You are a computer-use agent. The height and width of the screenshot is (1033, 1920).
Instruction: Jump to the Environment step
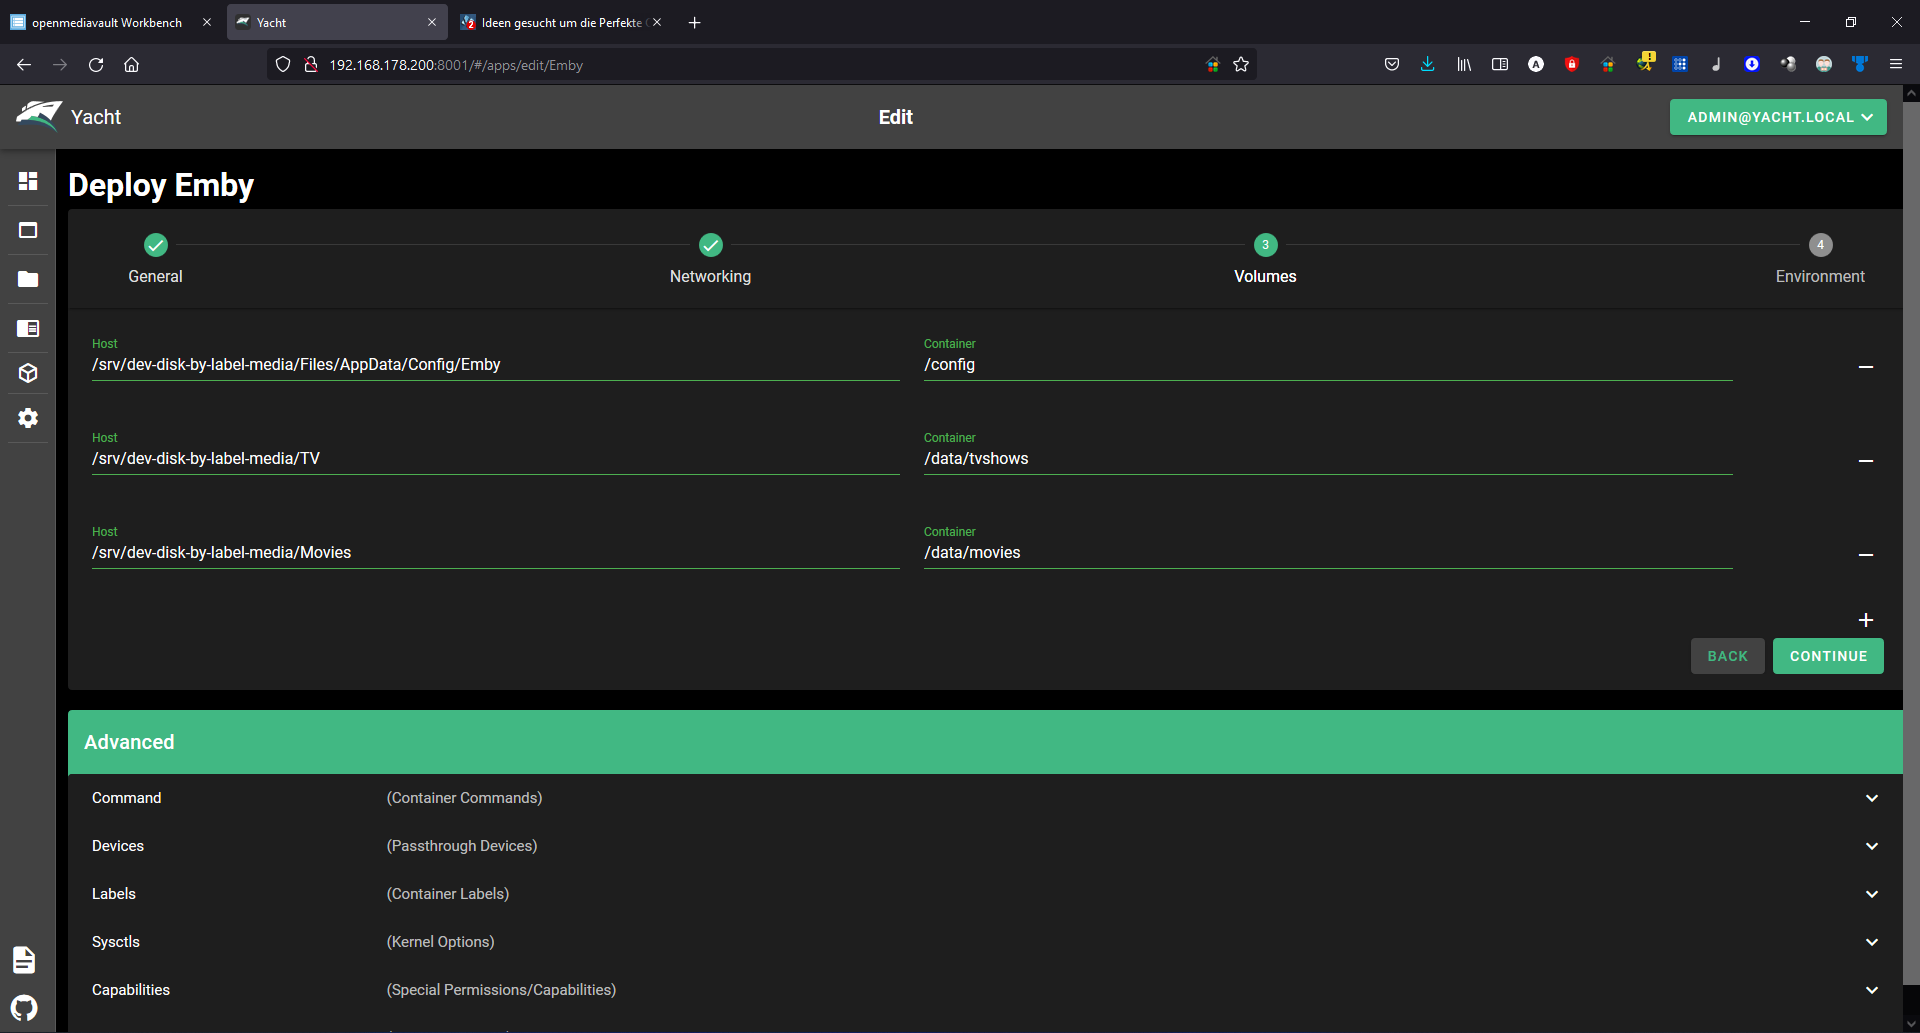[1820, 259]
